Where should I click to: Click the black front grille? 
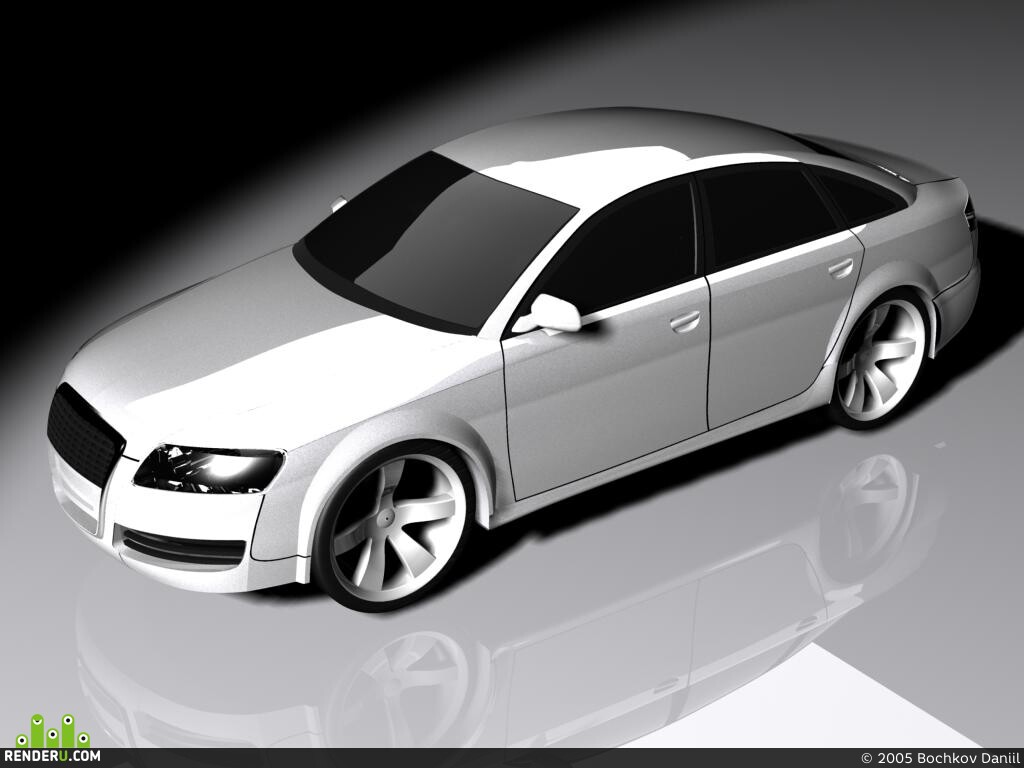pos(84,434)
